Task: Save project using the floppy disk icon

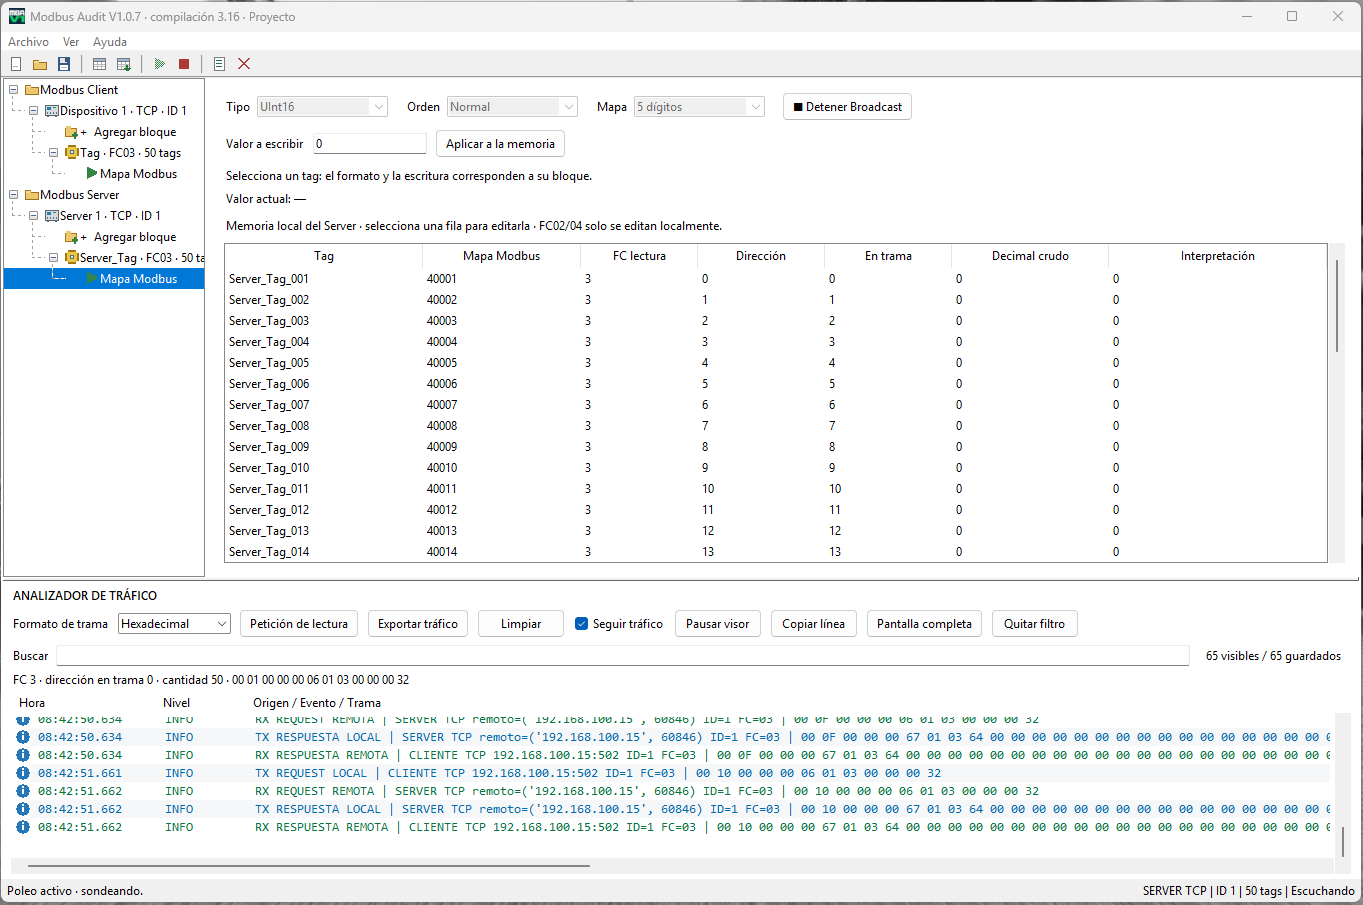Action: [64, 64]
